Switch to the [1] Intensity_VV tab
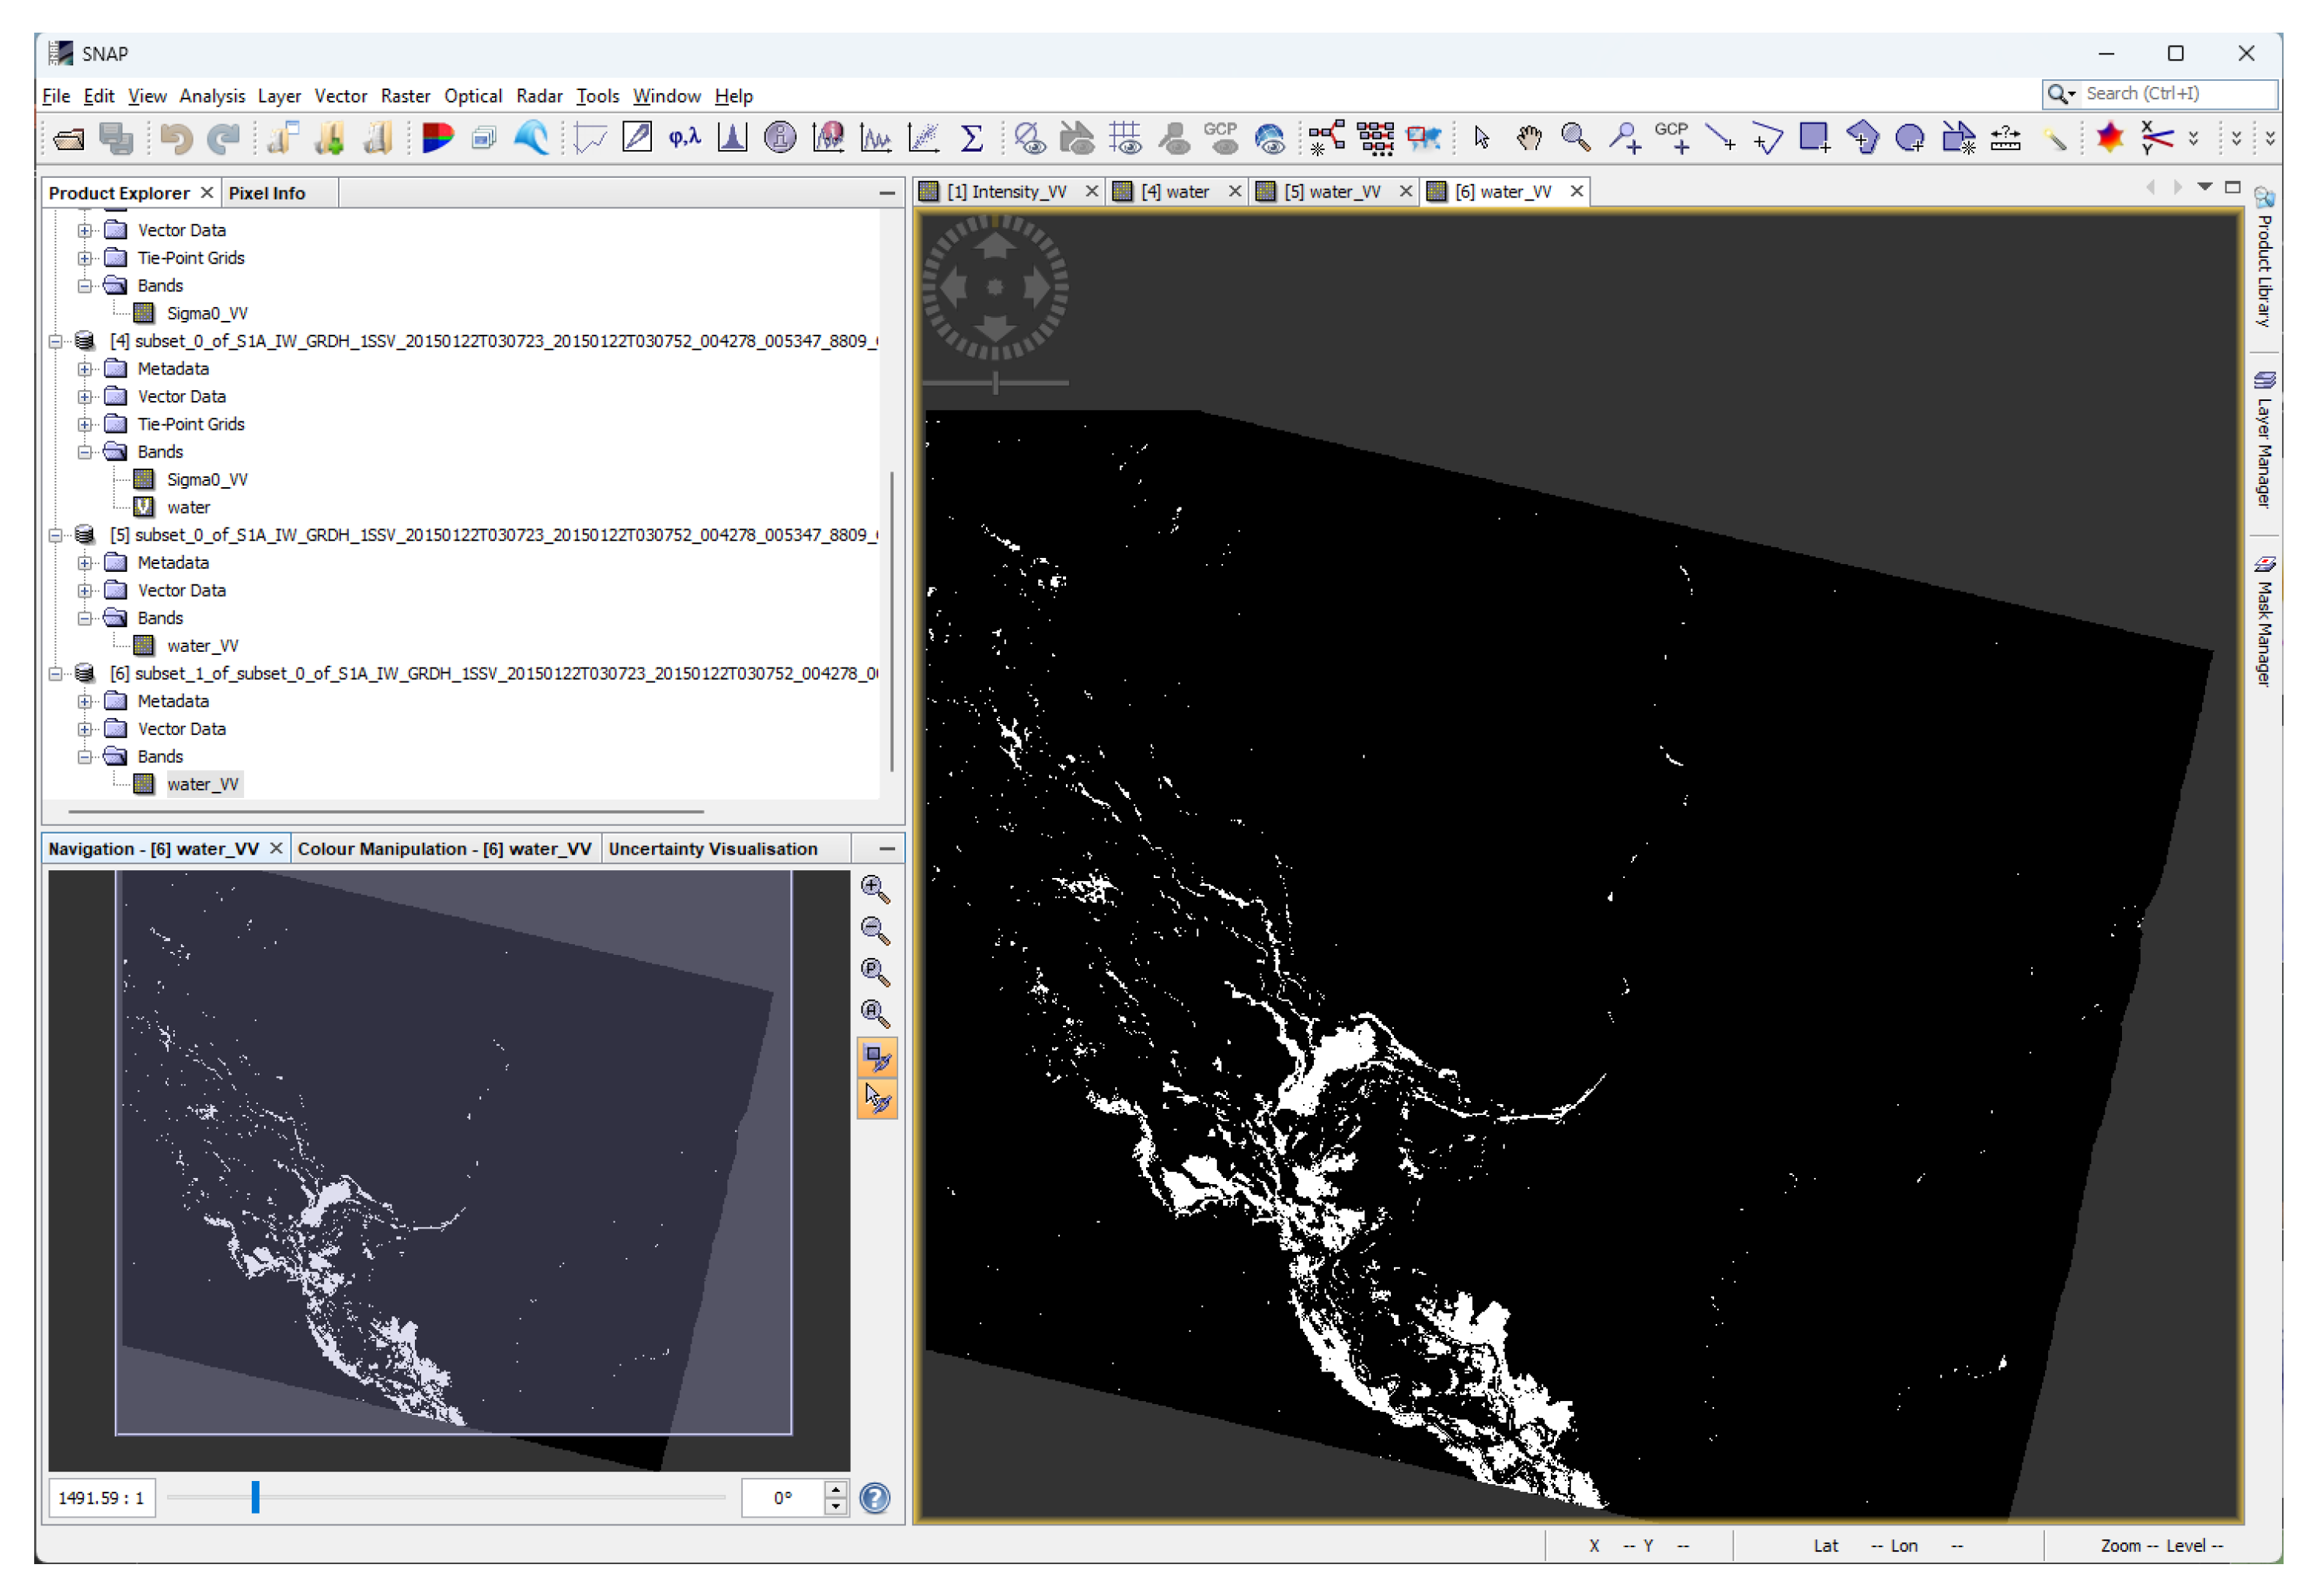This screenshot has width=2317, height=1596. [x=1006, y=192]
